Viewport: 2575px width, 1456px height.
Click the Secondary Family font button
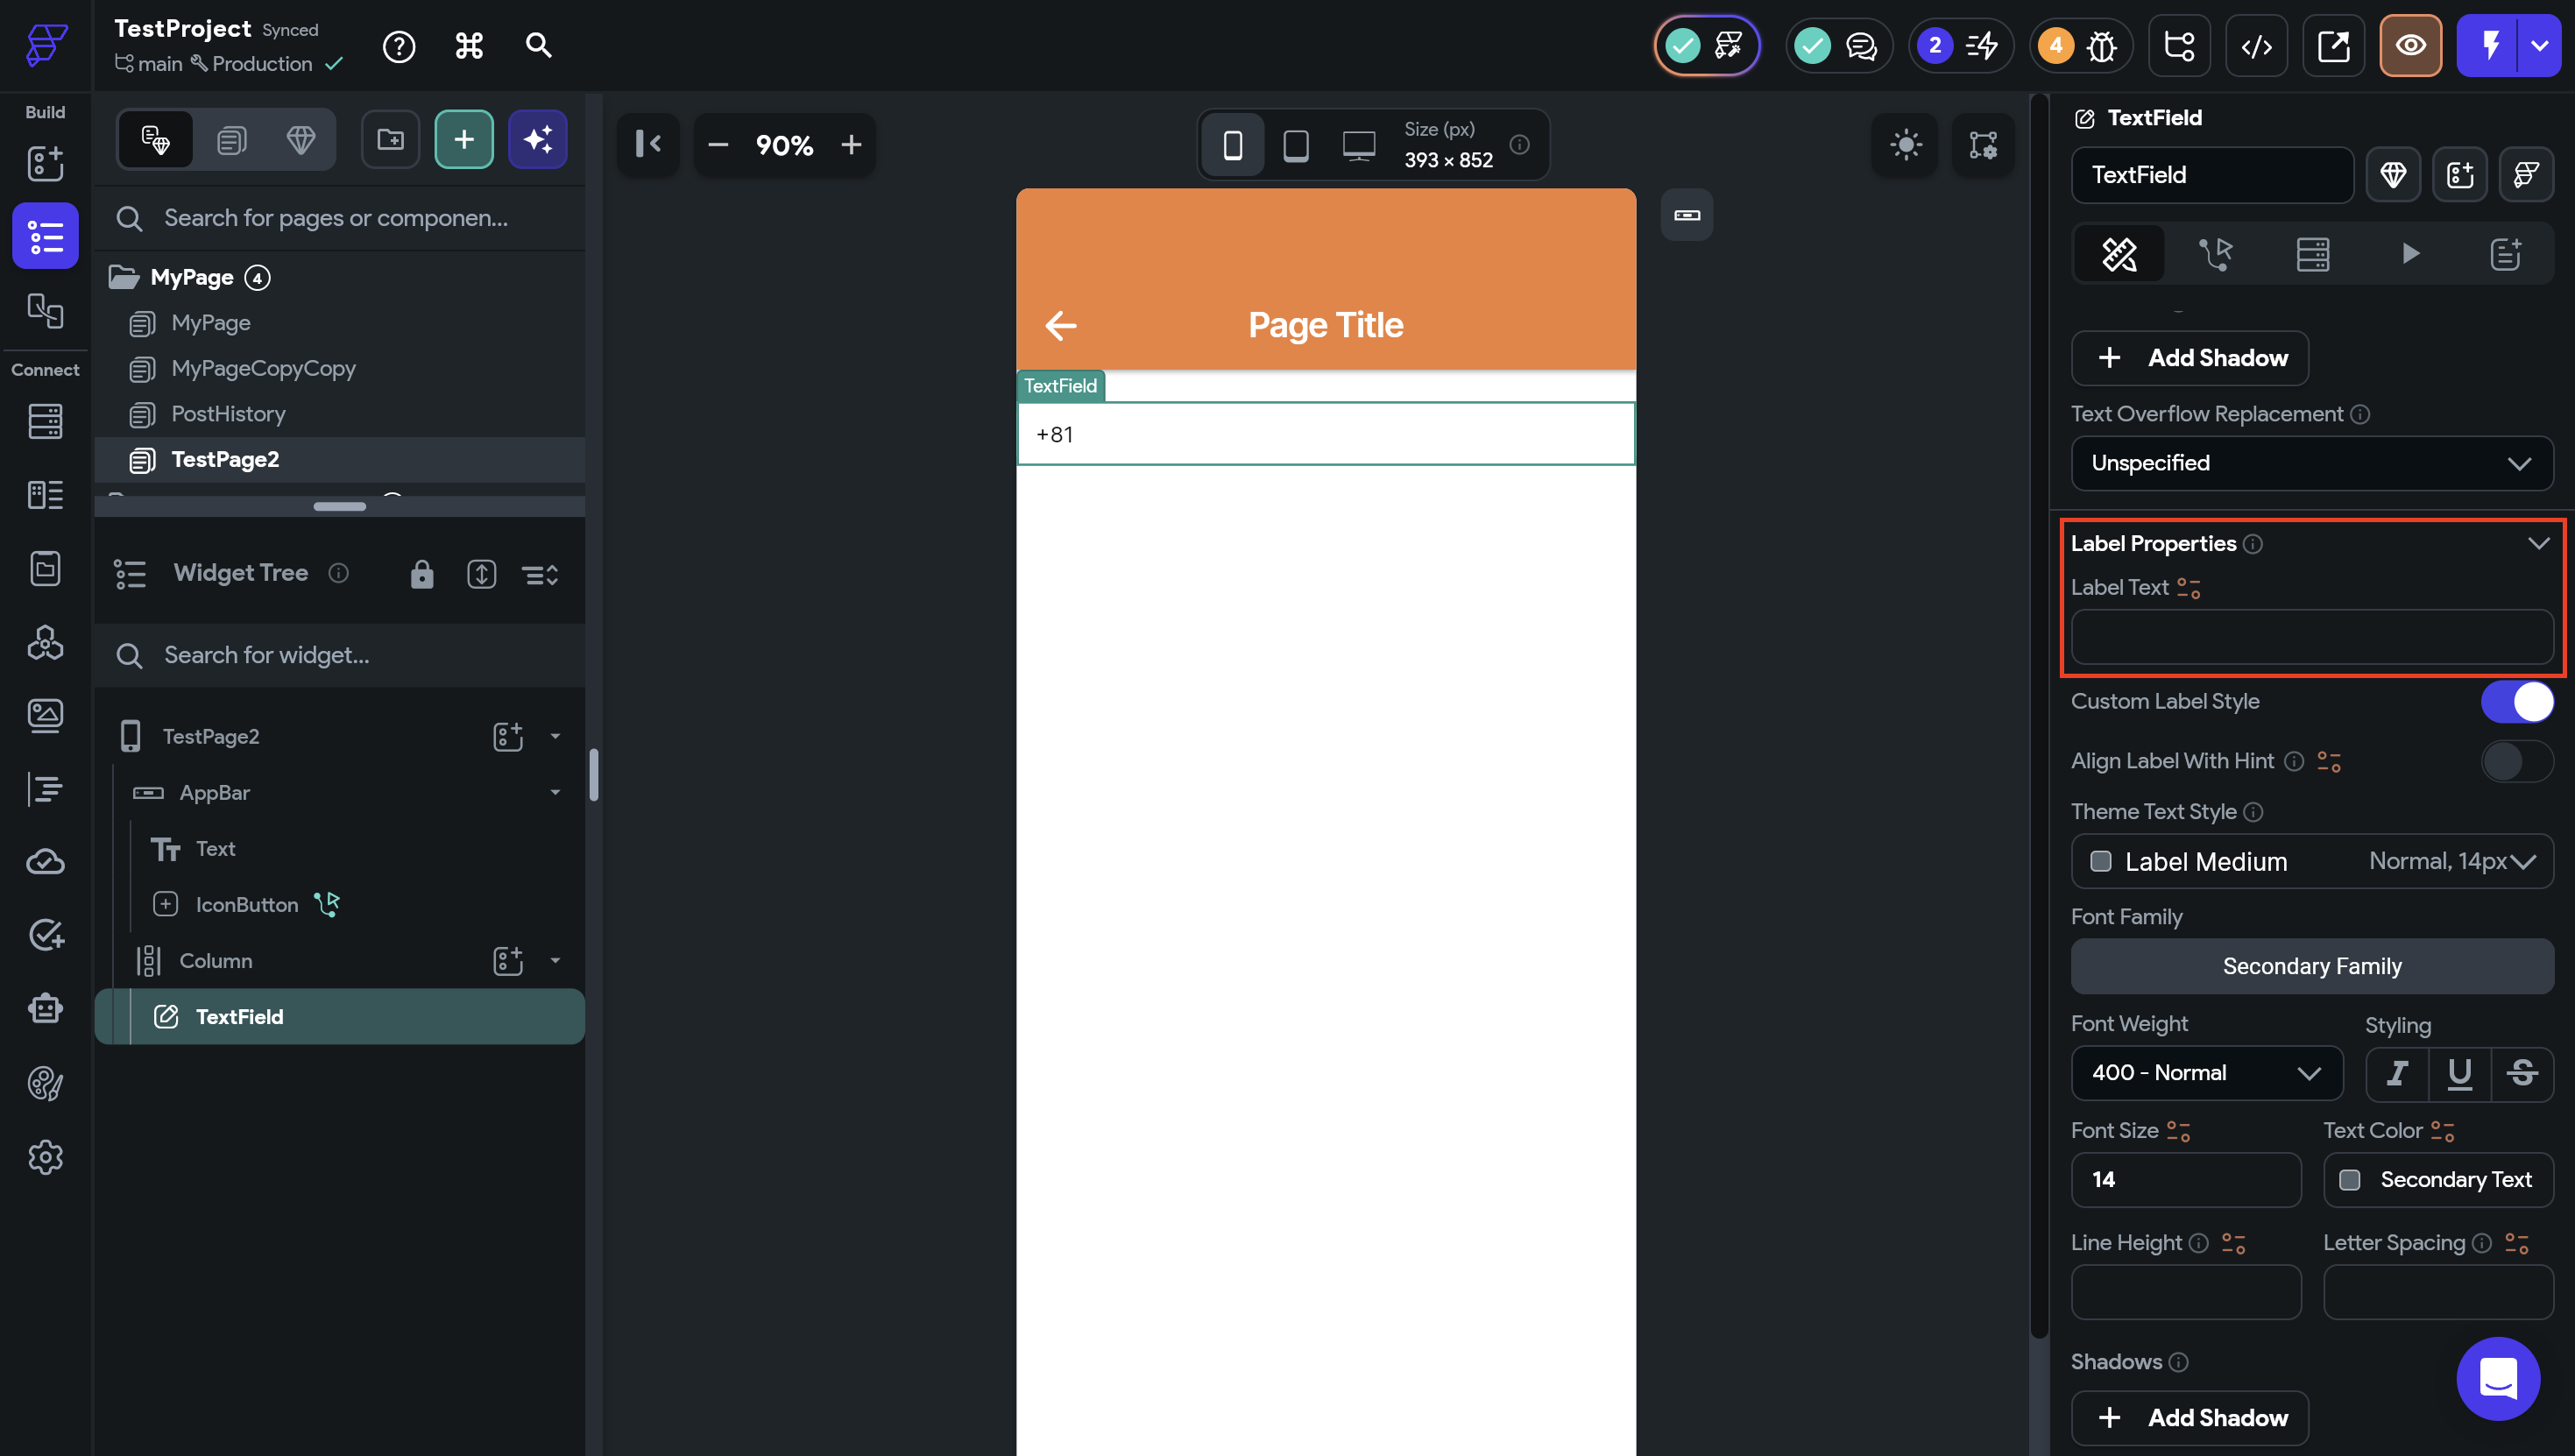tap(2311, 966)
